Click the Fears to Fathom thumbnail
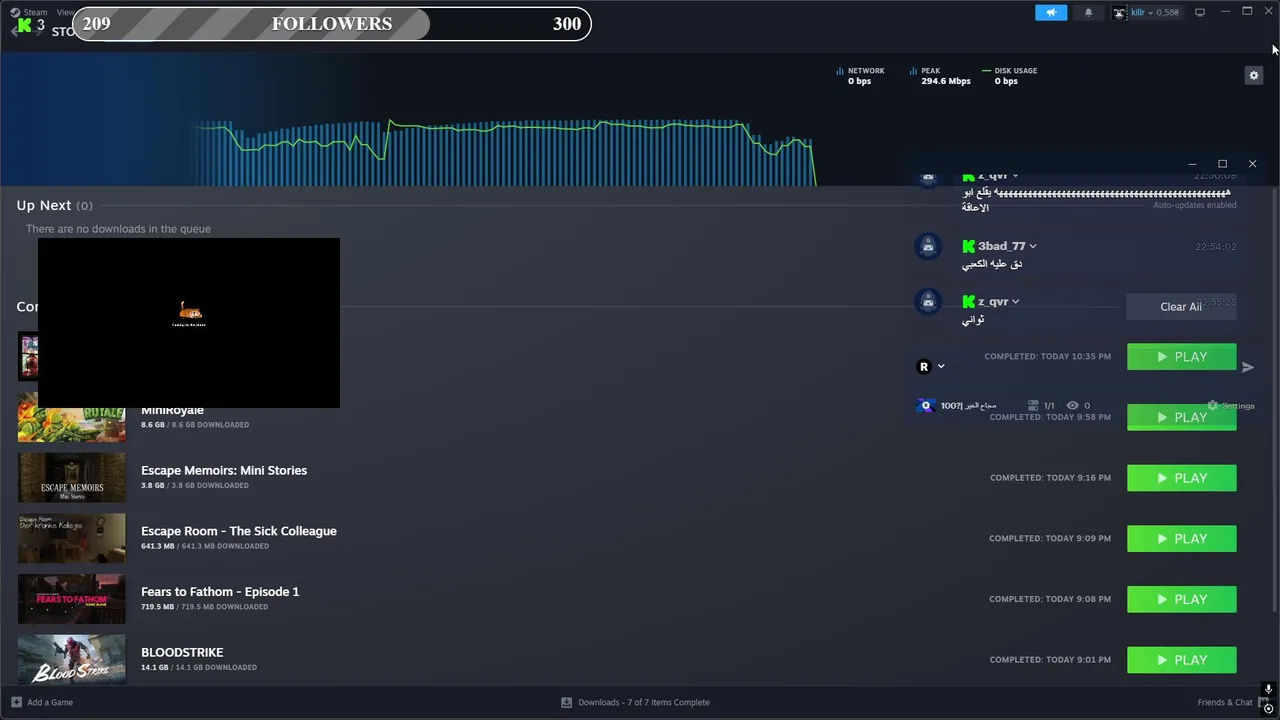 pos(72,599)
